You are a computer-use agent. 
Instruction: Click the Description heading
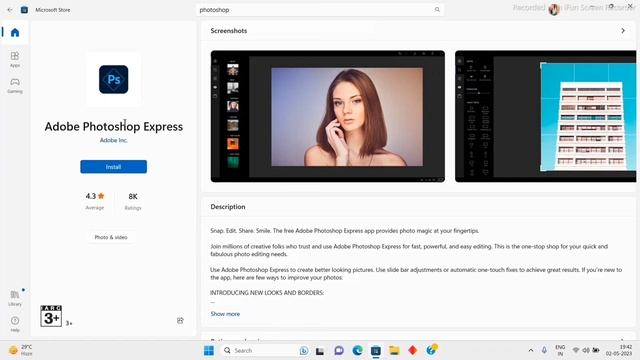[228, 207]
